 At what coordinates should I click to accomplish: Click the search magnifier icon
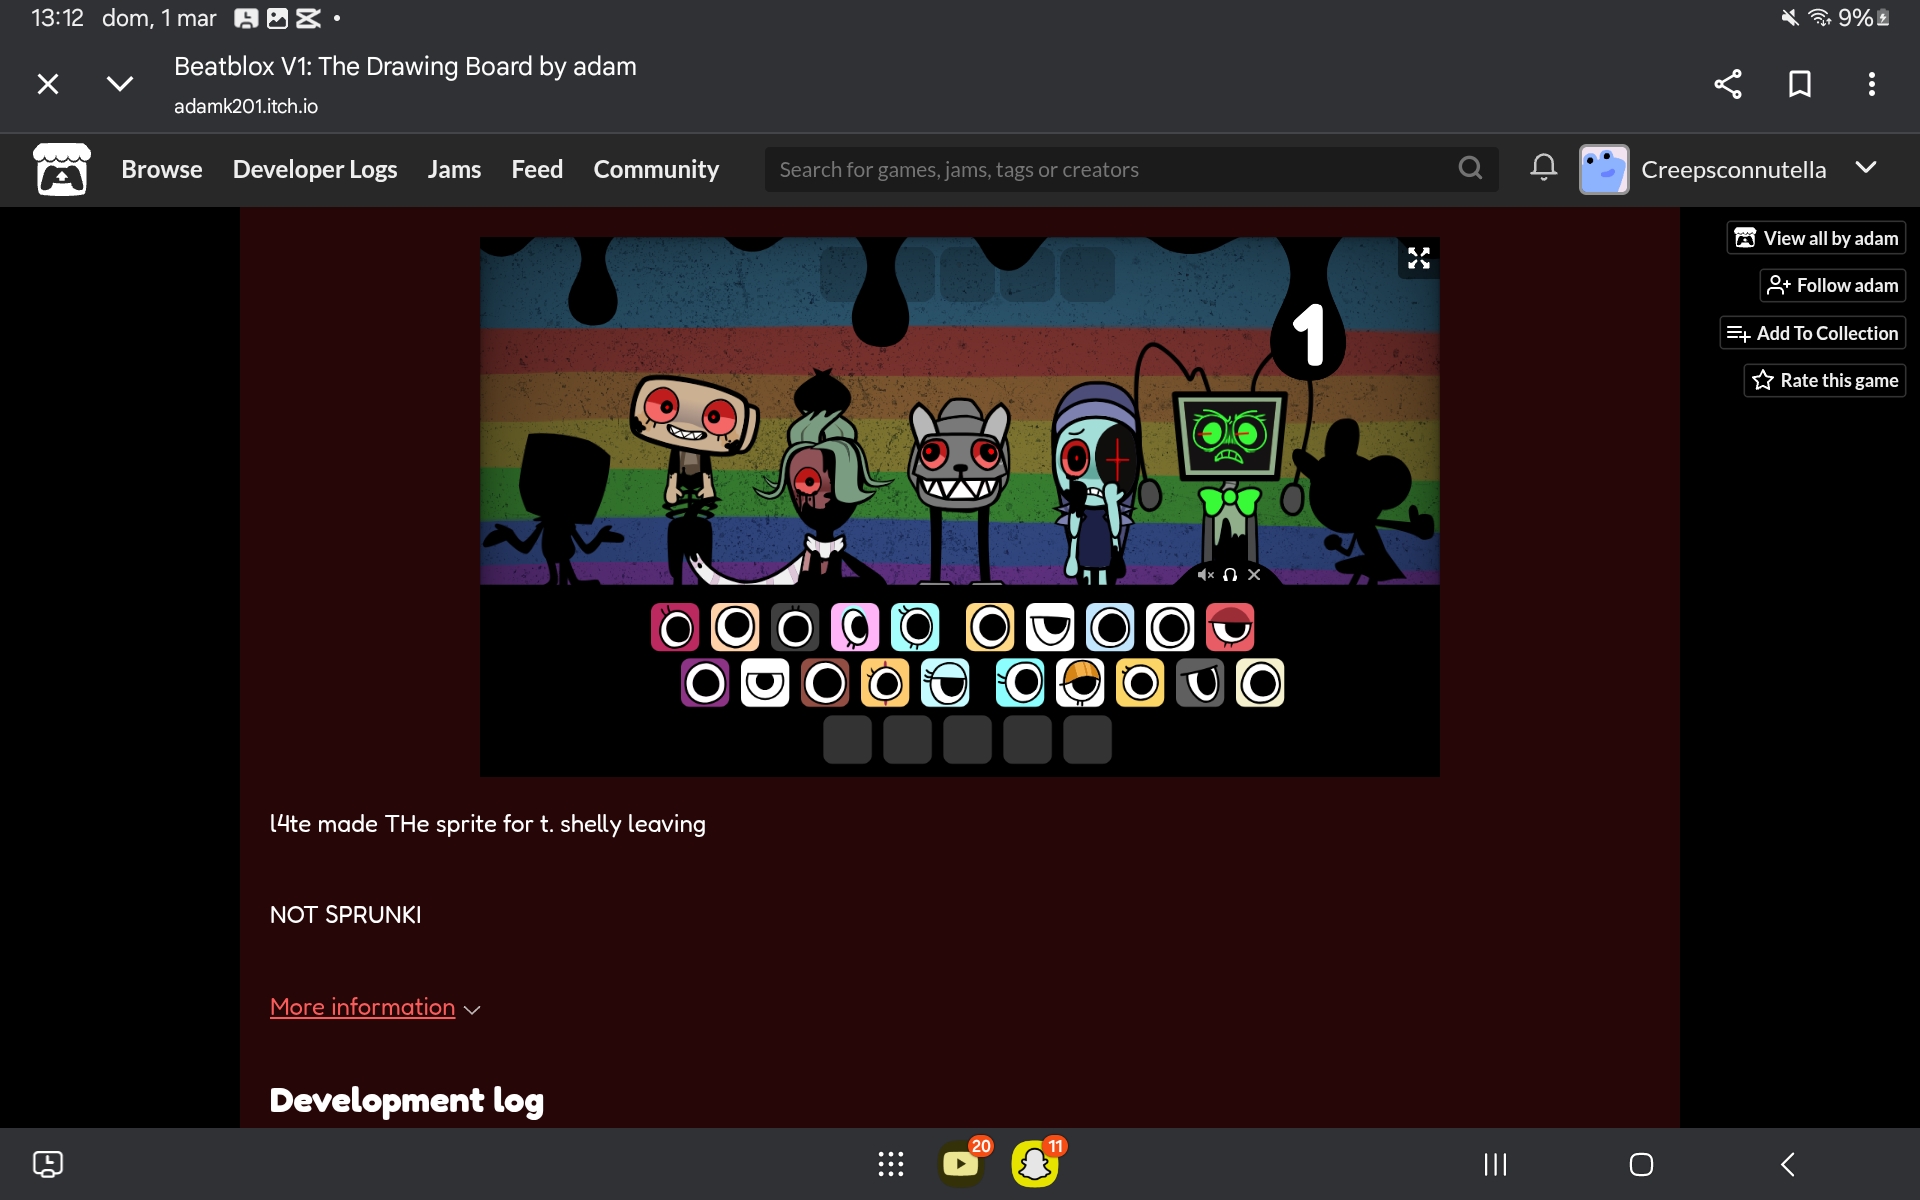1470,168
